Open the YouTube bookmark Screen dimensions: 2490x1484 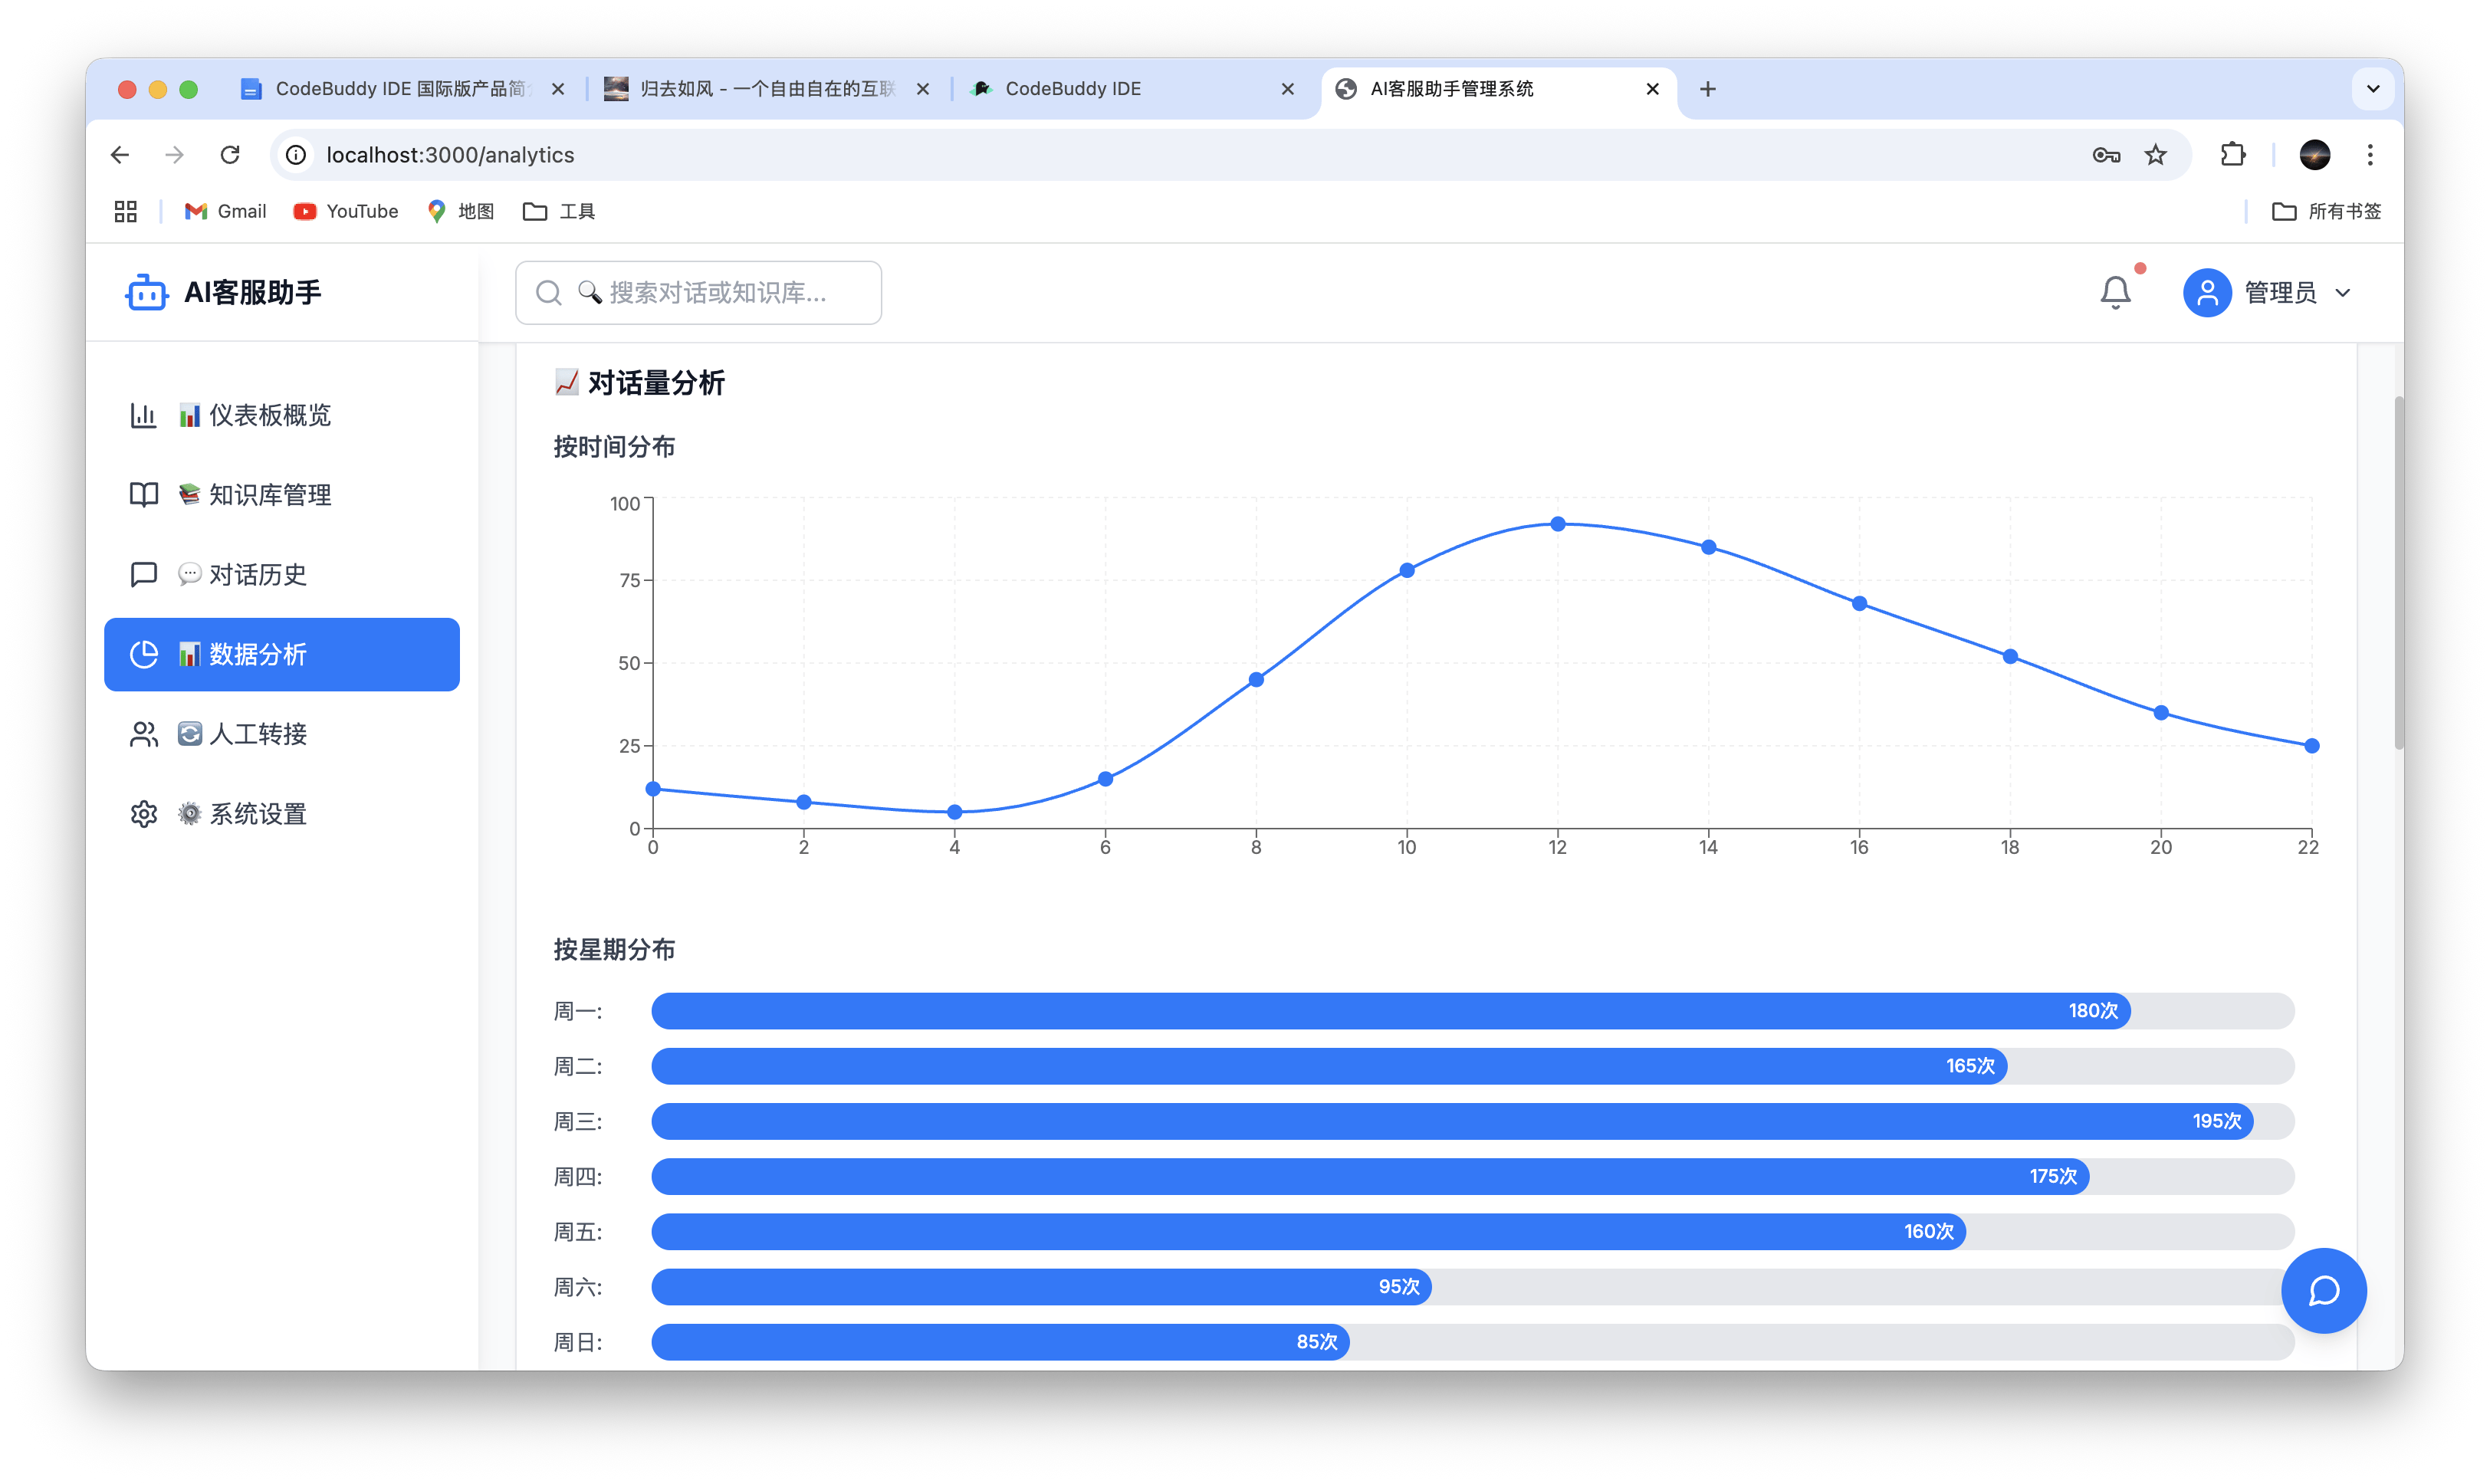[345, 211]
